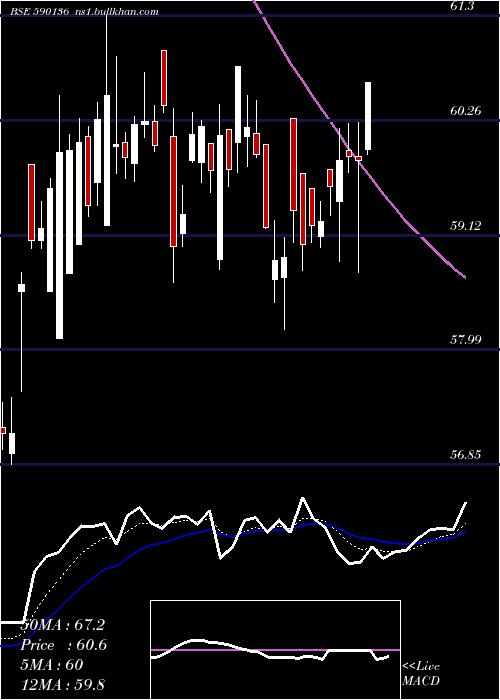The image size is (500, 700).
Task: Select the 56.85 price level label
Action: pyautogui.click(x=466, y=455)
